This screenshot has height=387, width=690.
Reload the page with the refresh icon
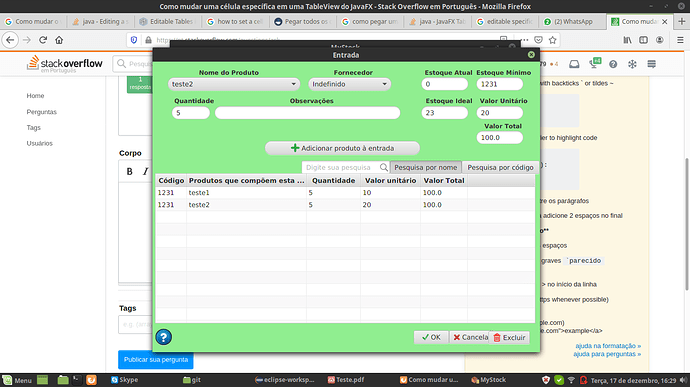[43, 40]
